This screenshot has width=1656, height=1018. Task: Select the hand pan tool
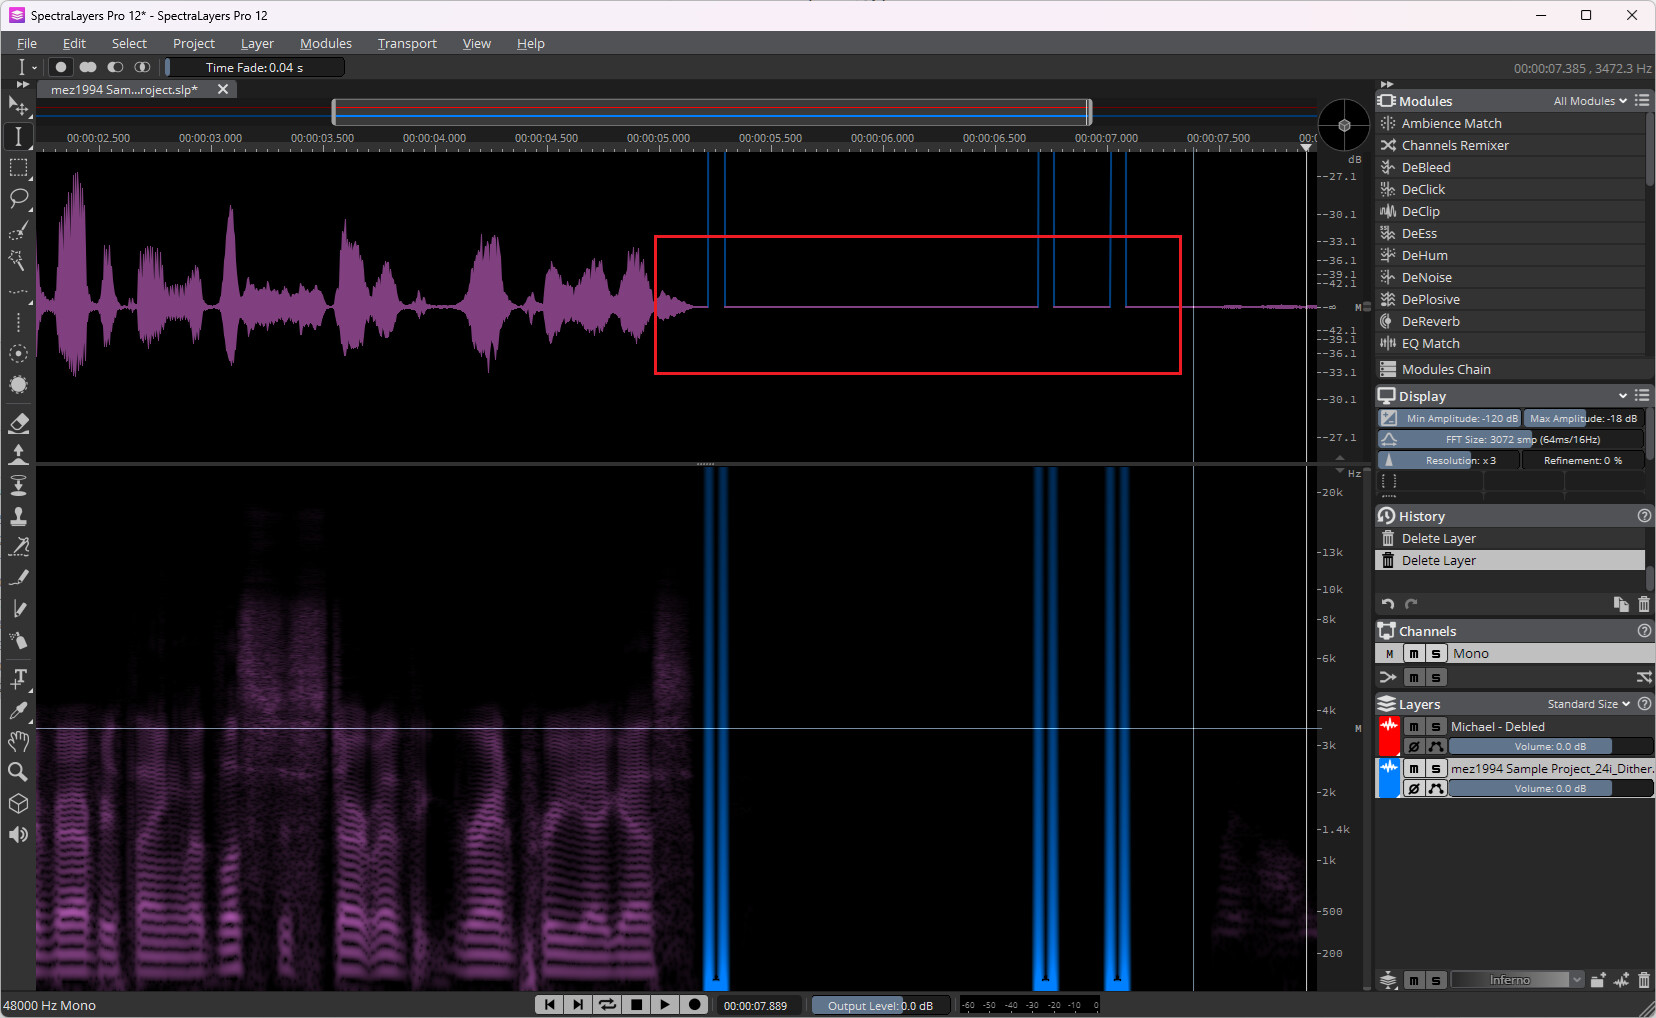tap(18, 741)
